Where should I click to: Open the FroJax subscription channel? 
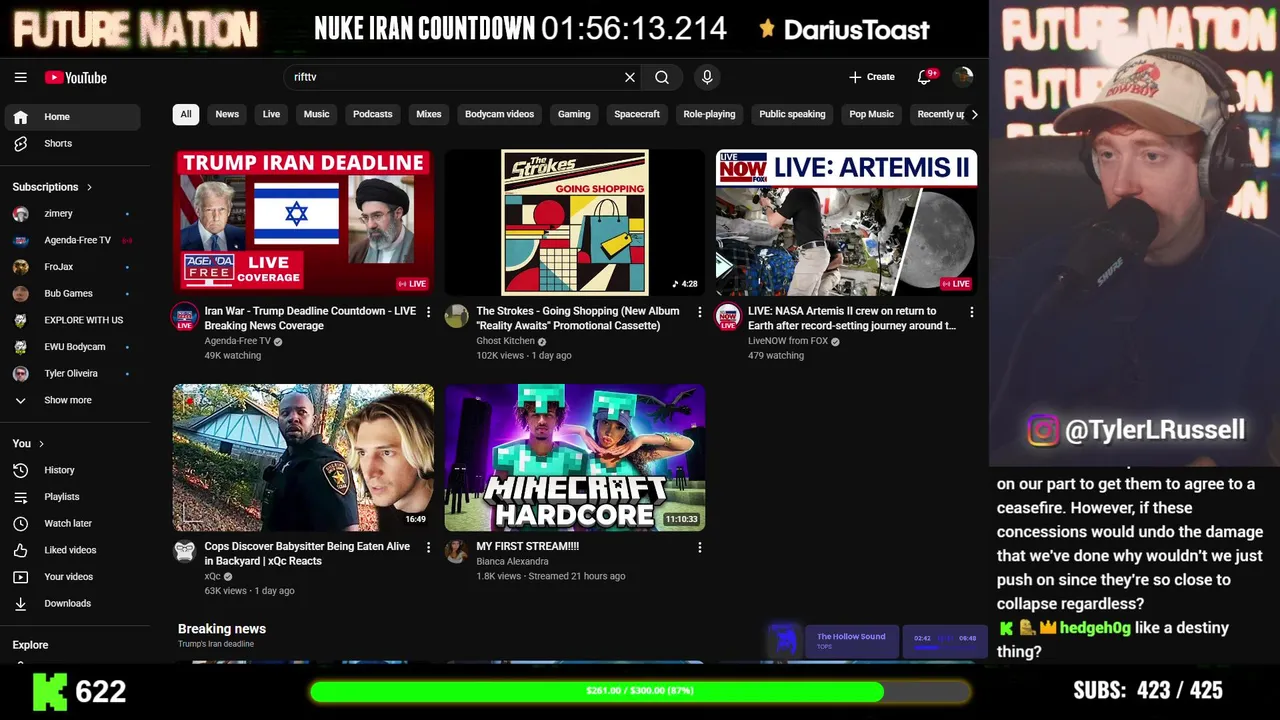tap(72, 267)
